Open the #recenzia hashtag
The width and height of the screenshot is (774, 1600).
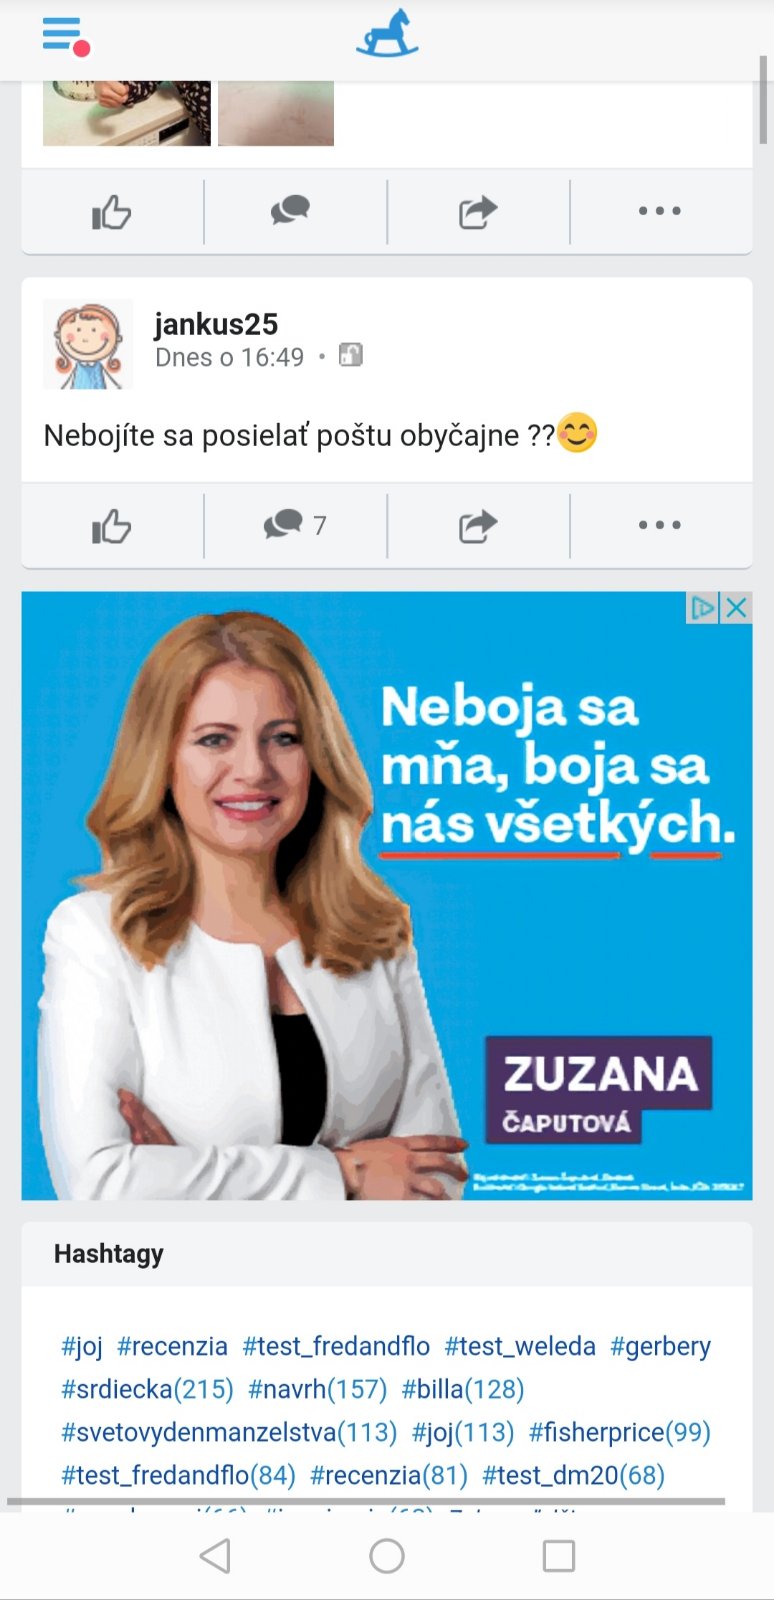click(172, 1346)
